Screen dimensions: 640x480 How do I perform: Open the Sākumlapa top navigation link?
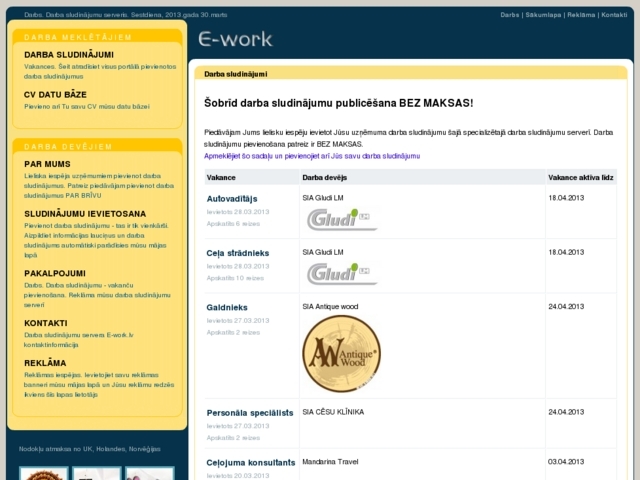coord(542,16)
